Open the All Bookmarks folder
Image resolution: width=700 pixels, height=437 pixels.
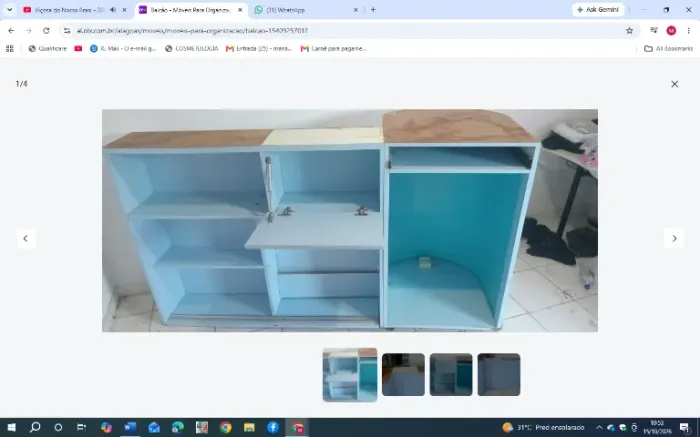(x=669, y=49)
